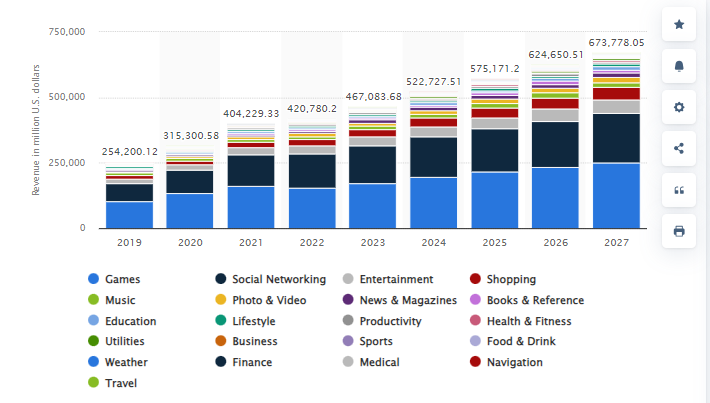Click total label 624,650.51
710x403 pixels.
556,55
